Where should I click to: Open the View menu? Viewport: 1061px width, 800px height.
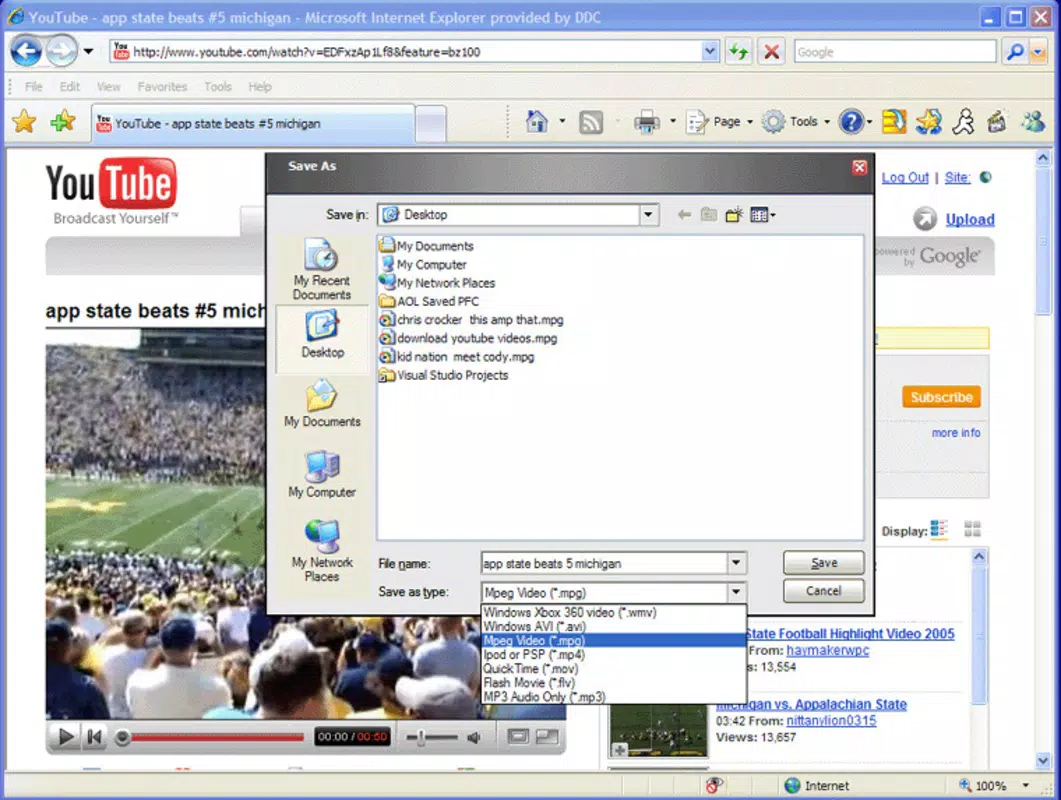(108, 87)
